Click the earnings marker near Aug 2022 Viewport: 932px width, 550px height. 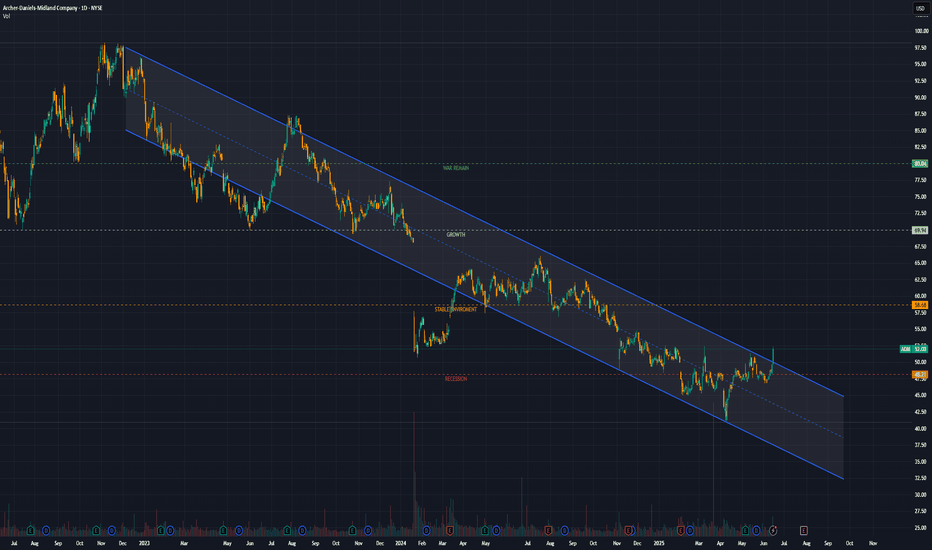coord(31,530)
